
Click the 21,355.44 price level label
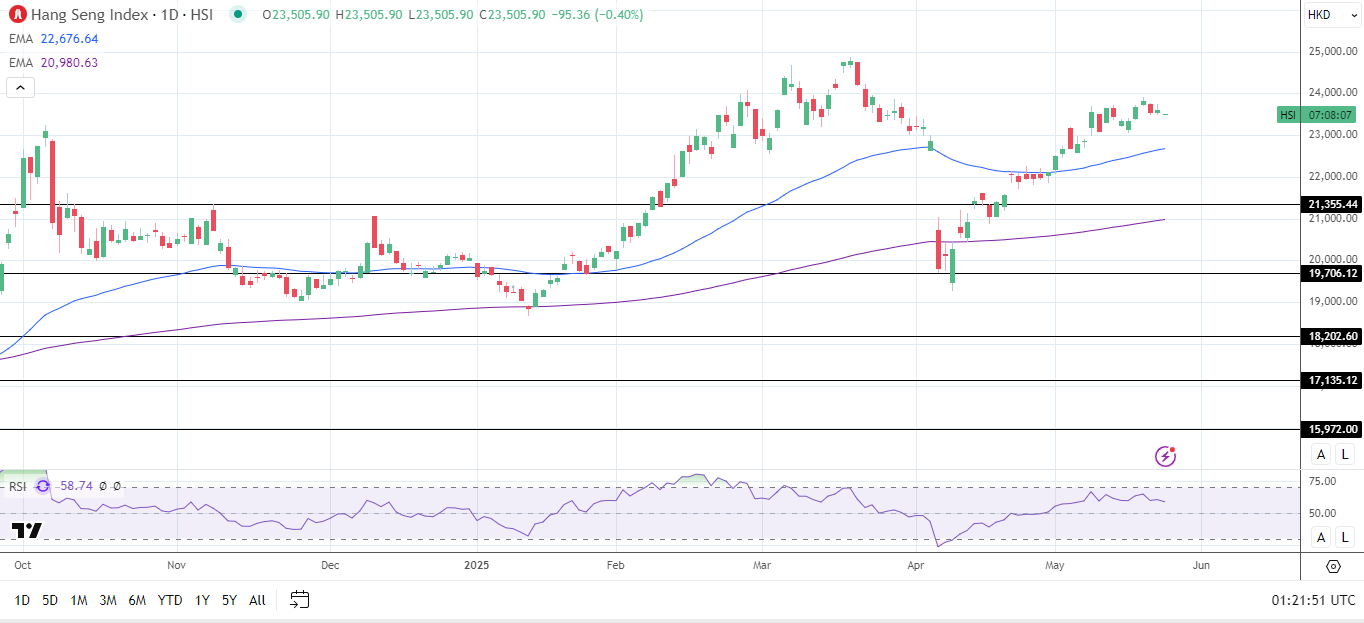point(1332,205)
